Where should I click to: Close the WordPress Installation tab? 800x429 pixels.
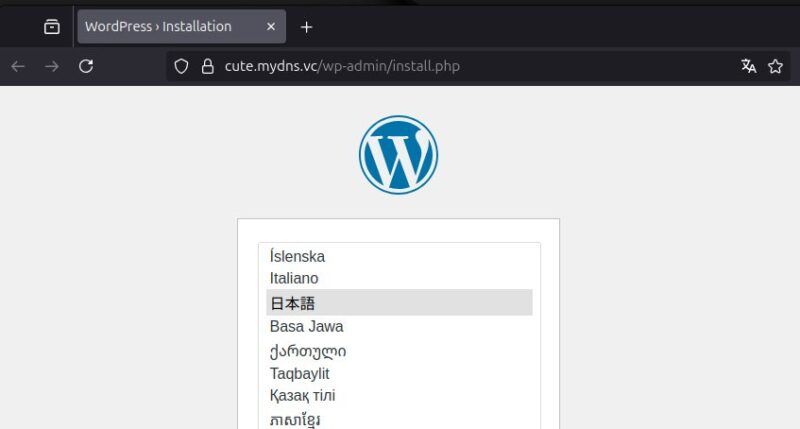coord(271,27)
